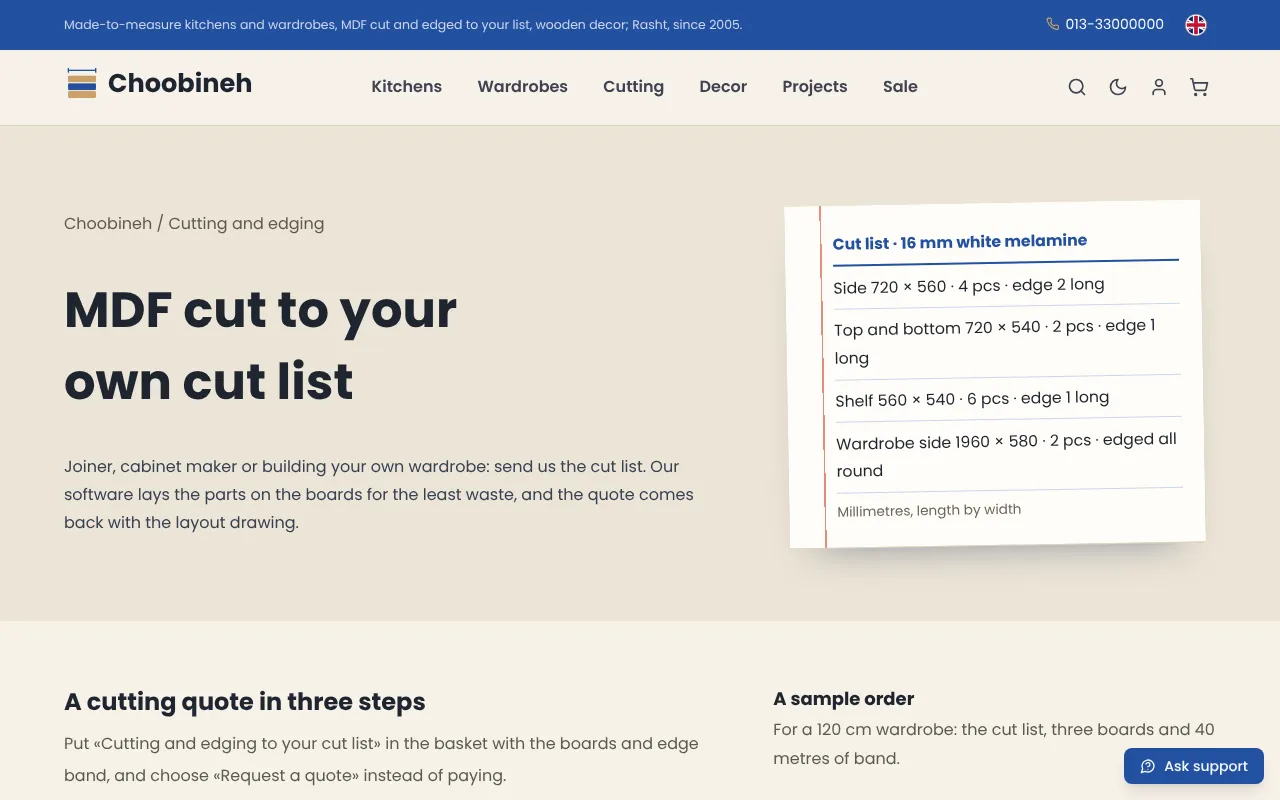Image resolution: width=1280 pixels, height=800 pixels.
Task: Toggle dark mode with the moon icon
Action: click(1118, 87)
